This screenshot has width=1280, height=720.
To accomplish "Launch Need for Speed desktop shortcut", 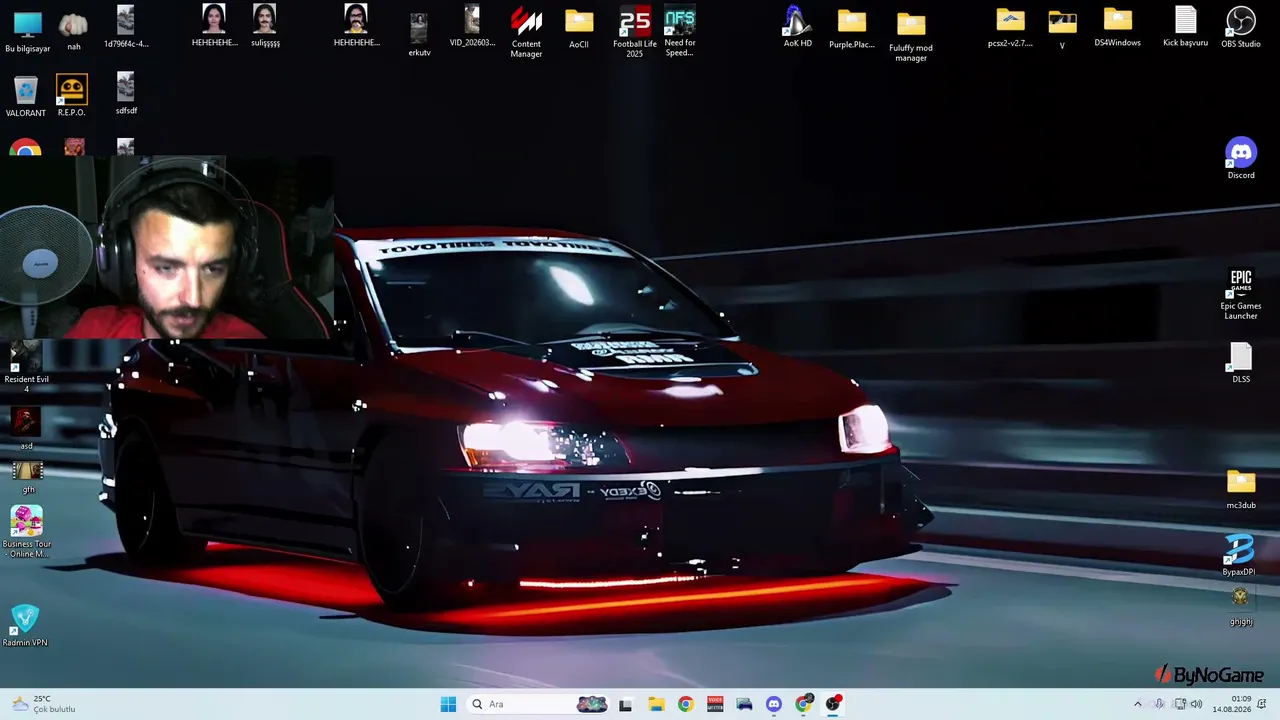I will coord(680,32).
